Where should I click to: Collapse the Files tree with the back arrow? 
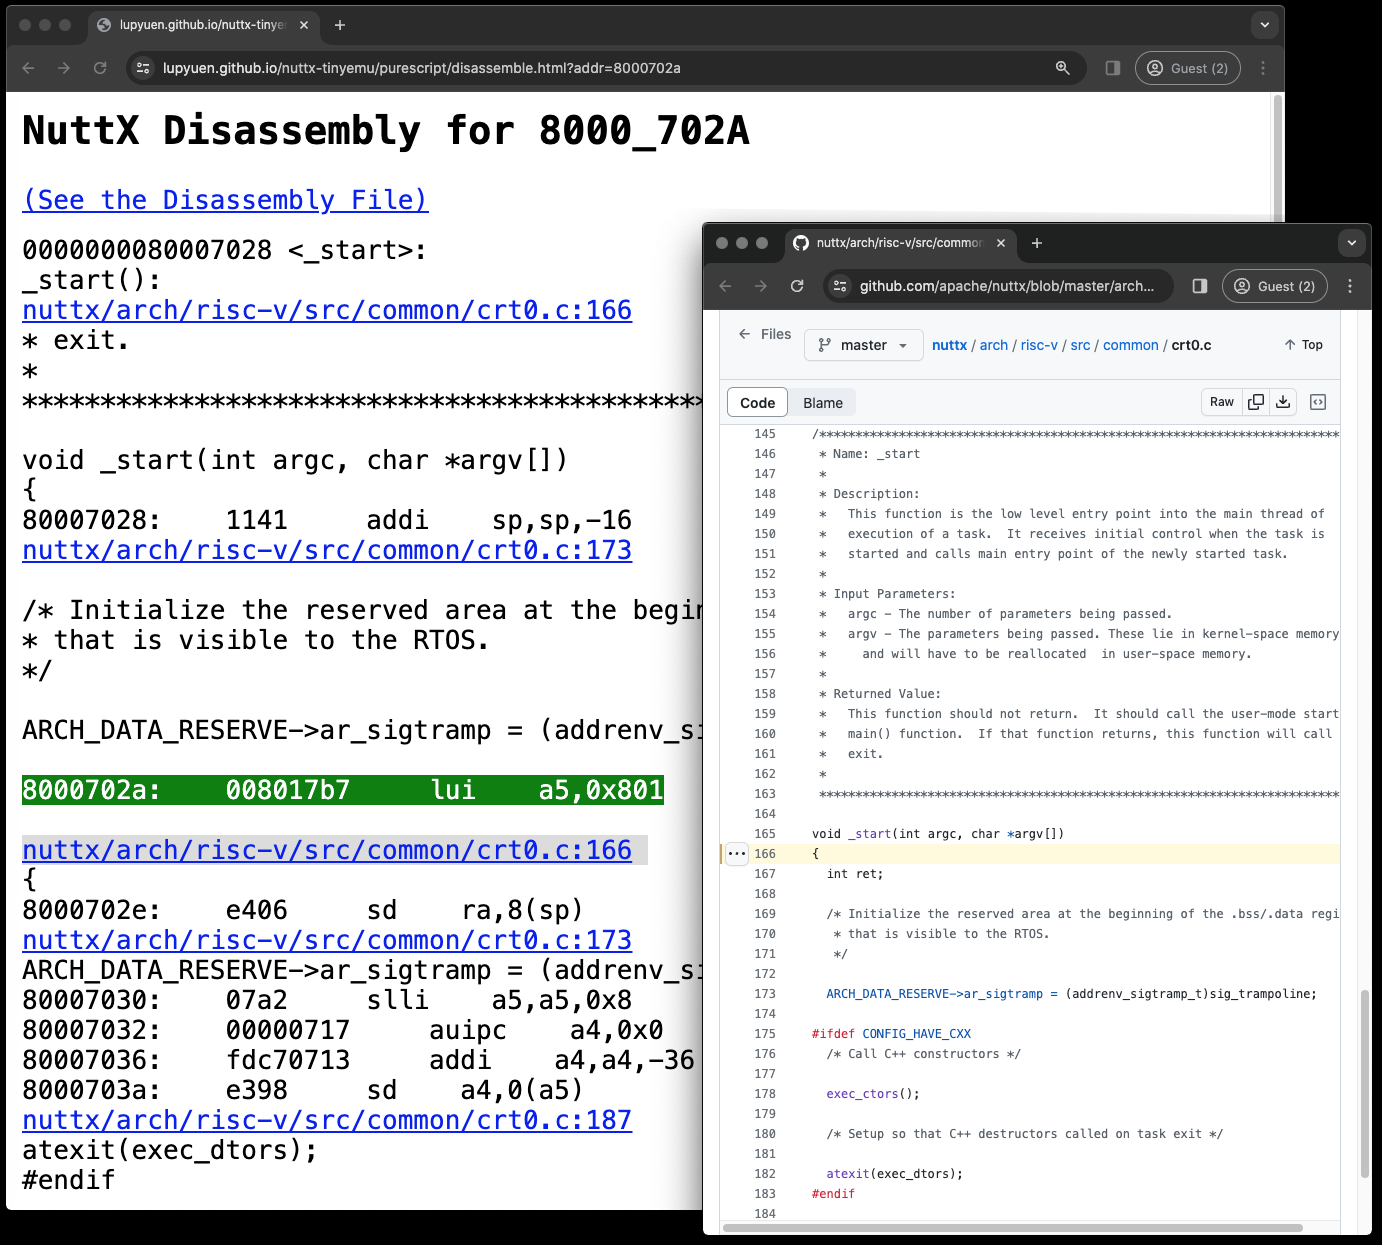click(743, 334)
